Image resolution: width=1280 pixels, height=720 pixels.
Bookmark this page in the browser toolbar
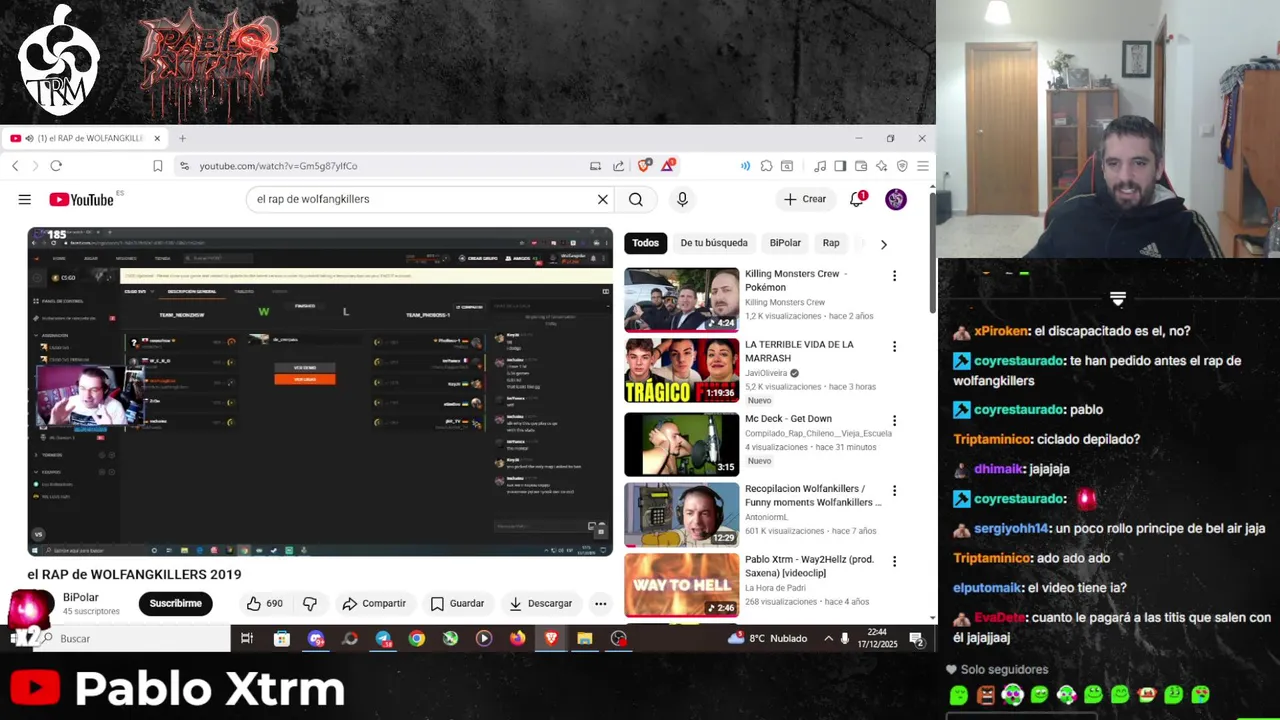[x=157, y=166]
